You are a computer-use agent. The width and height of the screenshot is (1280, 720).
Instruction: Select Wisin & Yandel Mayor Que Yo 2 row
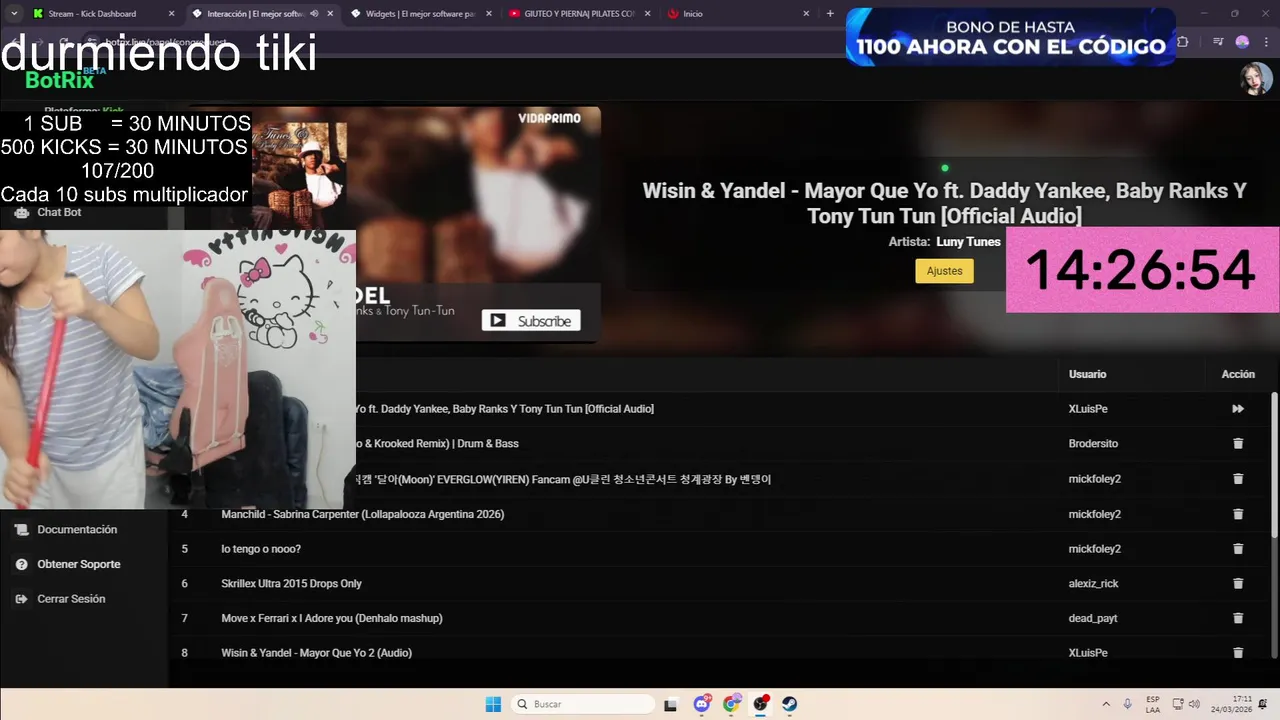[x=720, y=653]
